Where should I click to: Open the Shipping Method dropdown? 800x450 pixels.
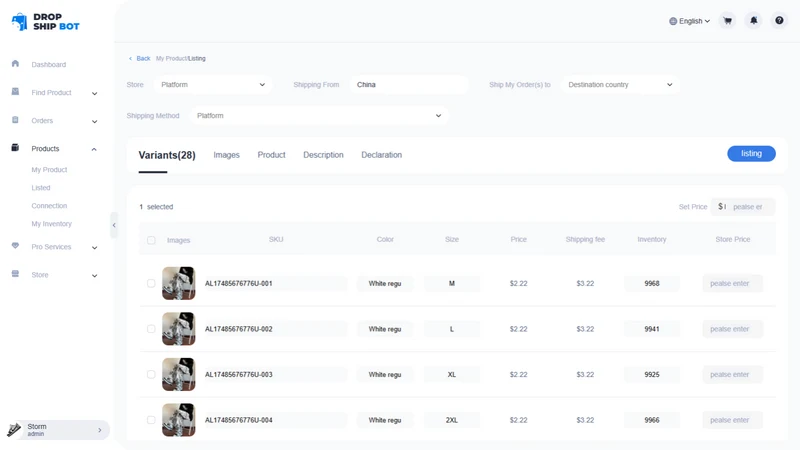tap(319, 116)
